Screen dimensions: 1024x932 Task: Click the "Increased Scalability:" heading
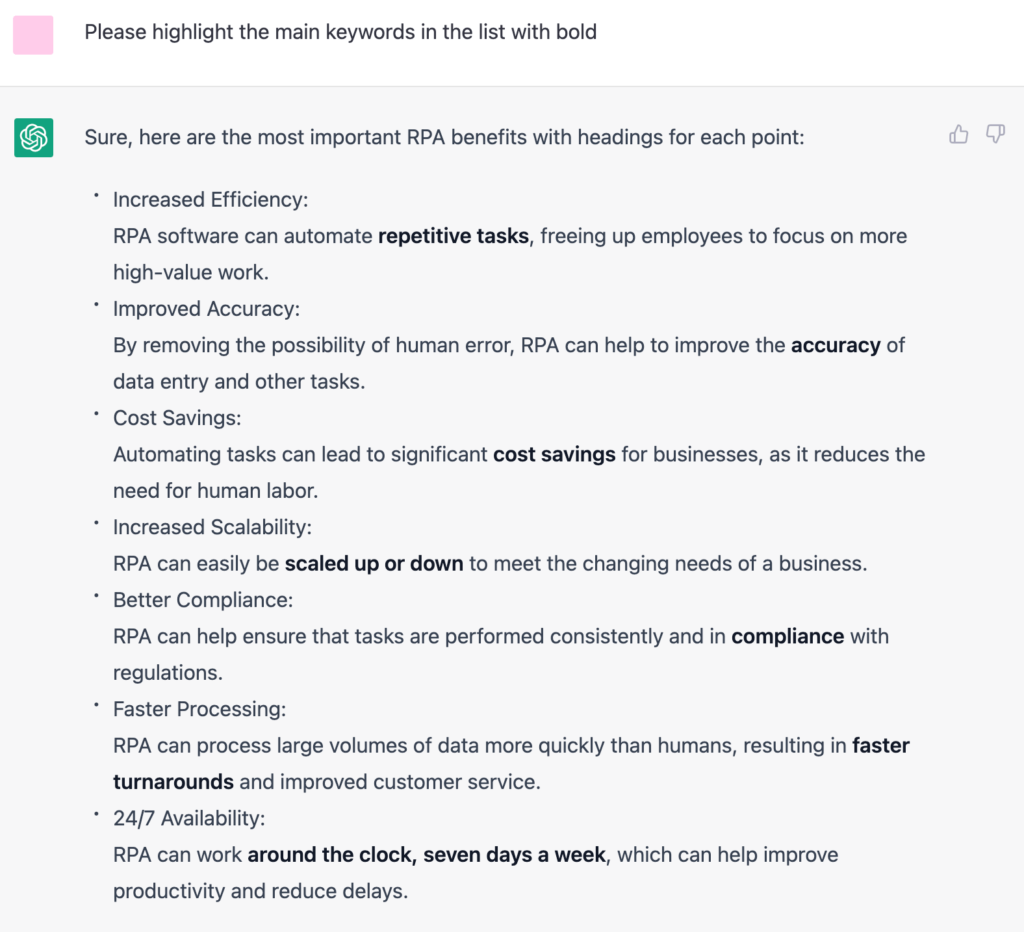[212, 527]
